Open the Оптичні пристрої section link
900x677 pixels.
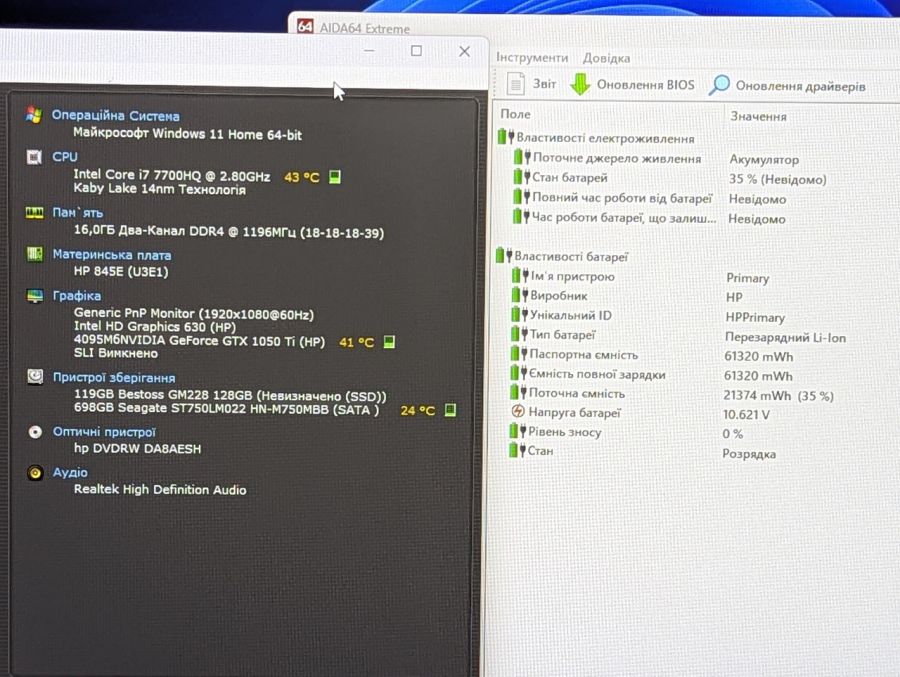[x=104, y=432]
